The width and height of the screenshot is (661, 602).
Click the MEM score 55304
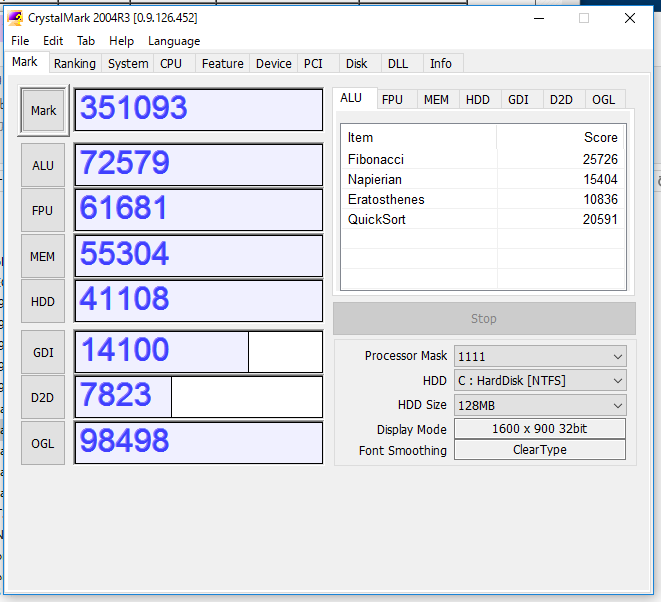point(199,256)
